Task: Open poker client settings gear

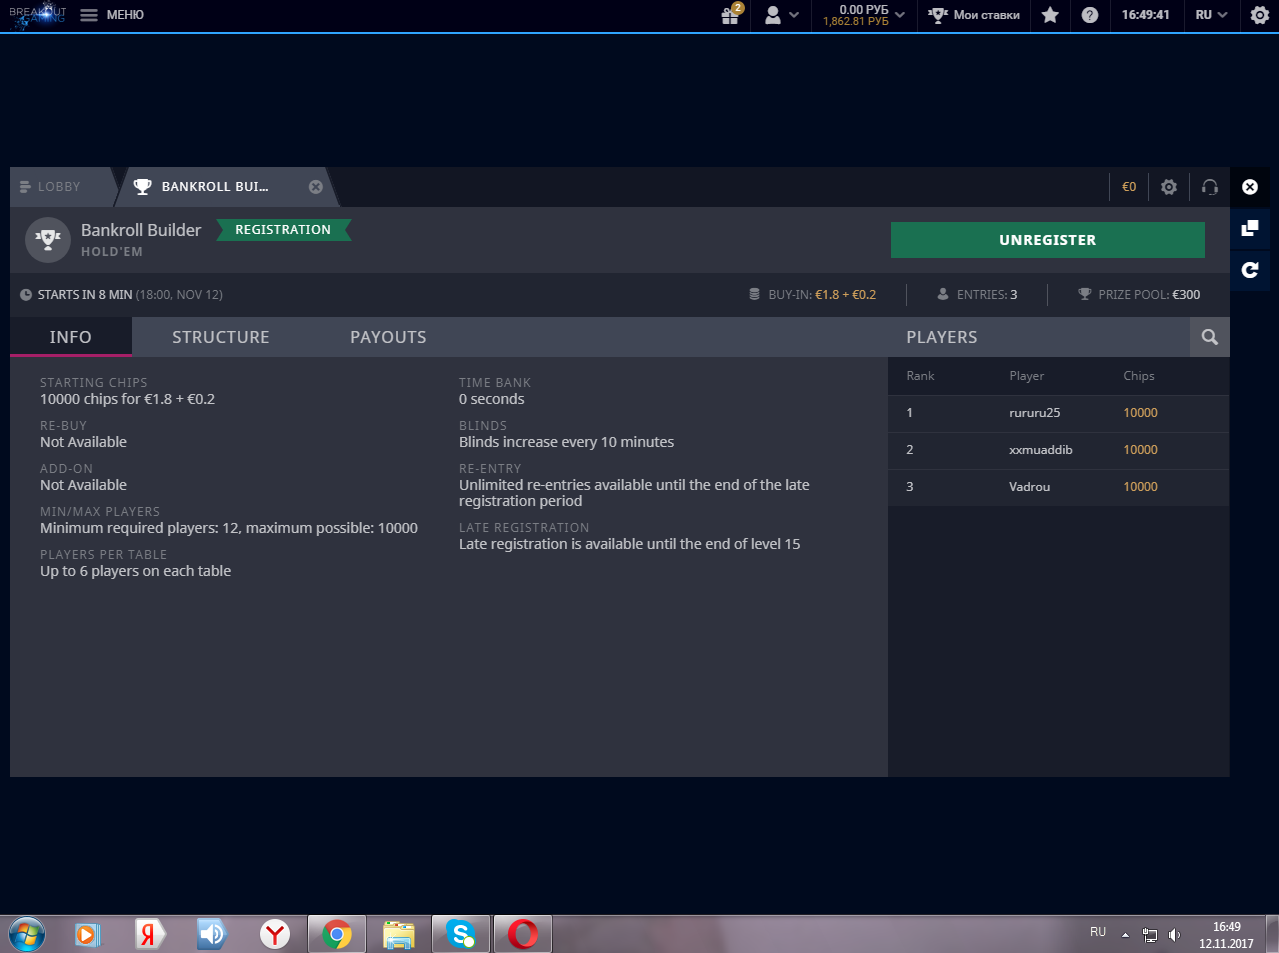Action: coord(1169,187)
